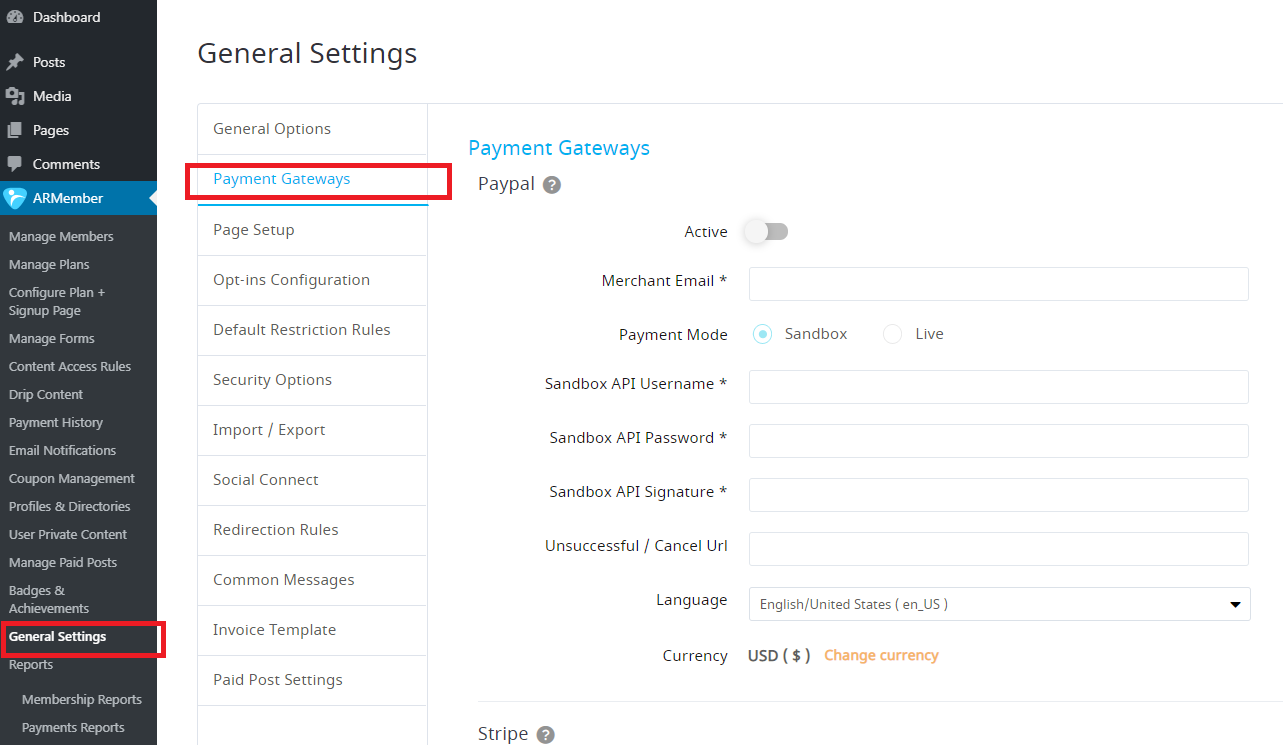The height and width of the screenshot is (746, 1284).
Task: Click the Change currency link
Action: pyautogui.click(x=881, y=656)
